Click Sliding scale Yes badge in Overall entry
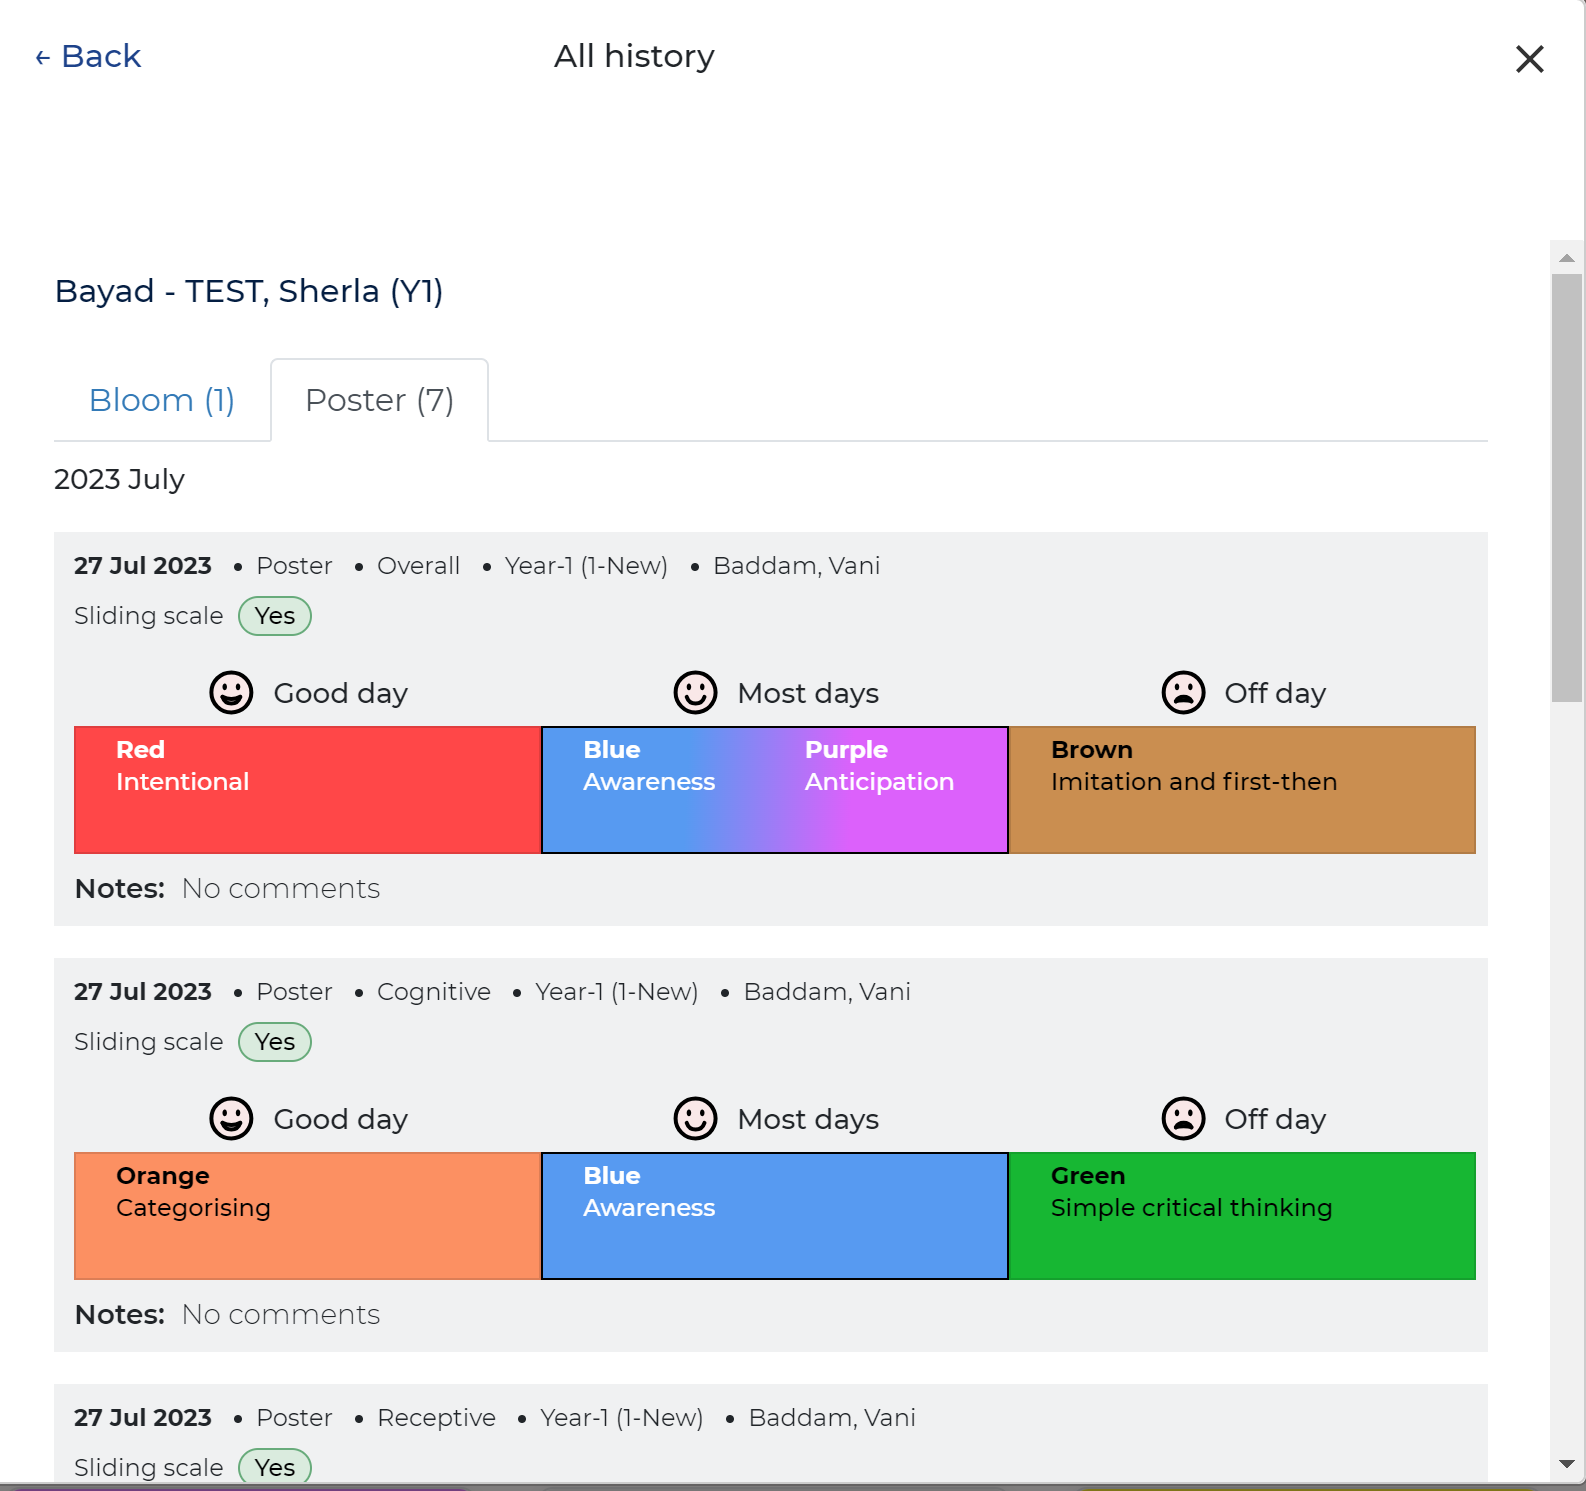The width and height of the screenshot is (1586, 1491). [x=275, y=616]
